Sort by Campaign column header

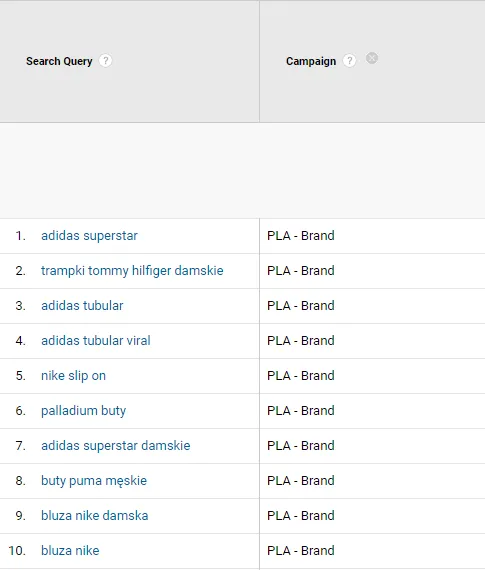(311, 61)
